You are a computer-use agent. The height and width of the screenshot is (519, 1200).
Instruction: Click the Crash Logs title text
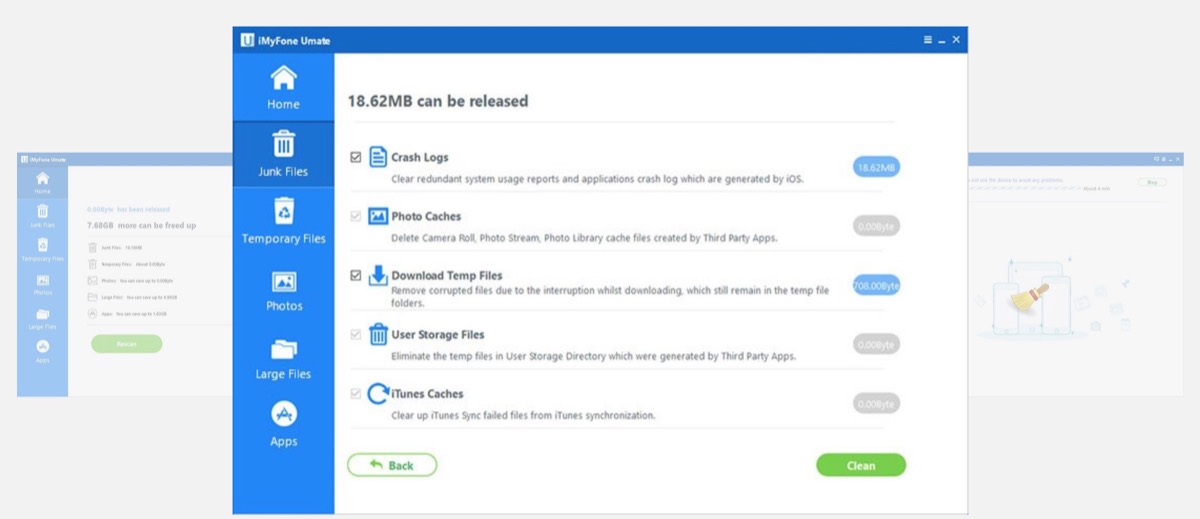(x=420, y=158)
